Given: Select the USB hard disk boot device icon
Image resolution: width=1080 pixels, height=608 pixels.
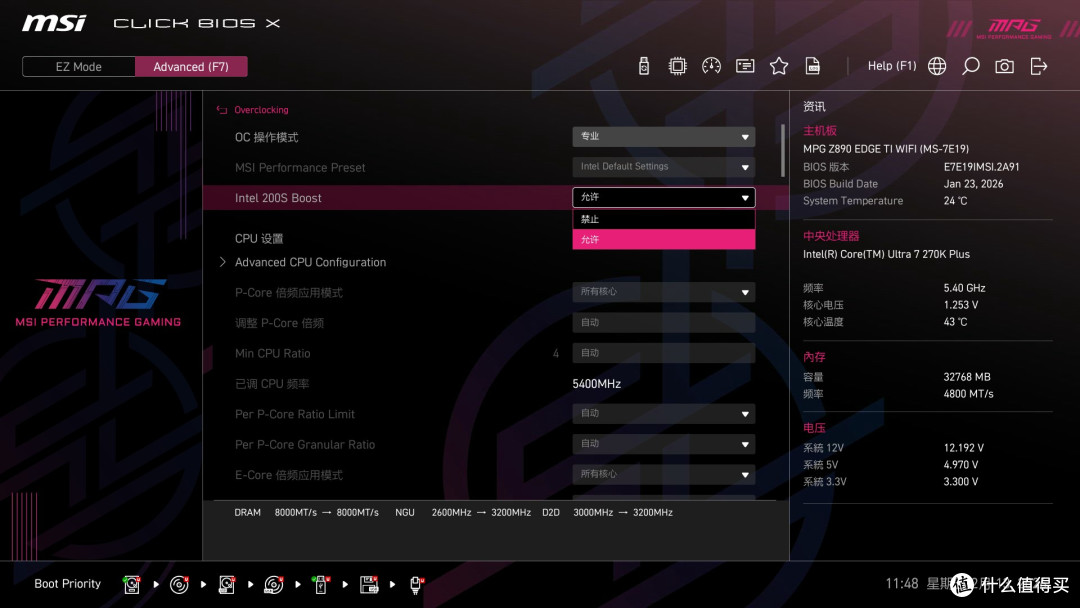Looking at the screenshot, I should 227,585.
